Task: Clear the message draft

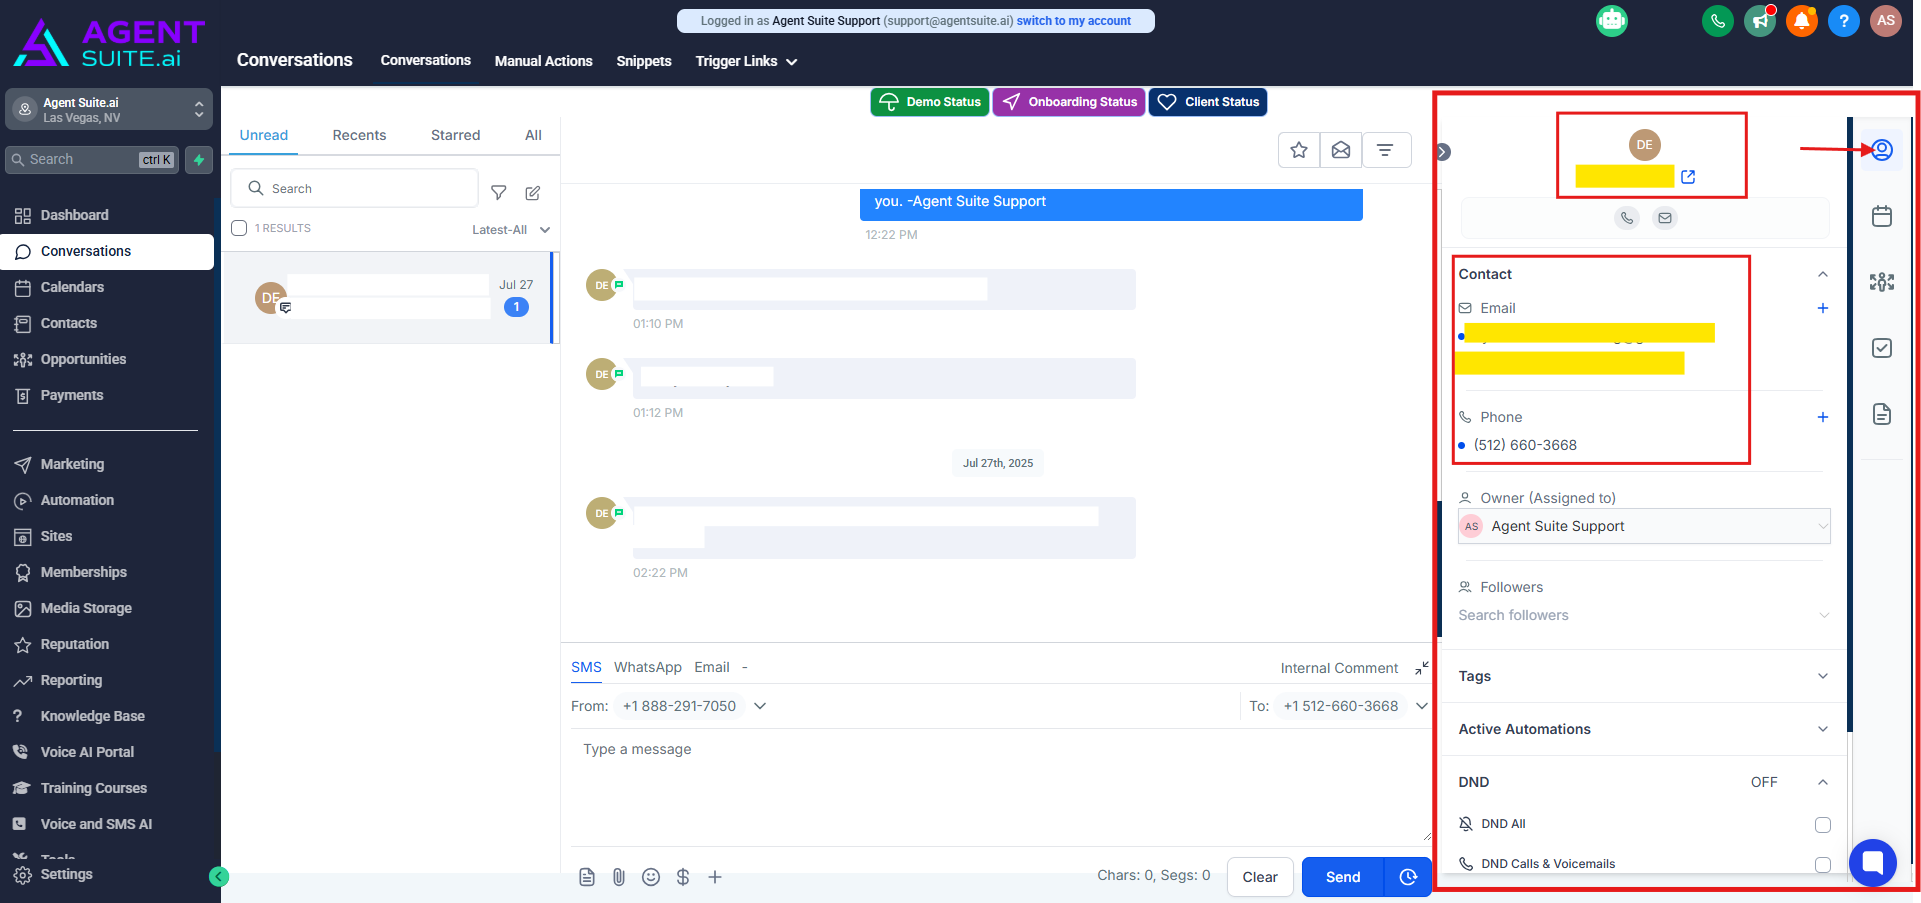Action: (x=1260, y=877)
